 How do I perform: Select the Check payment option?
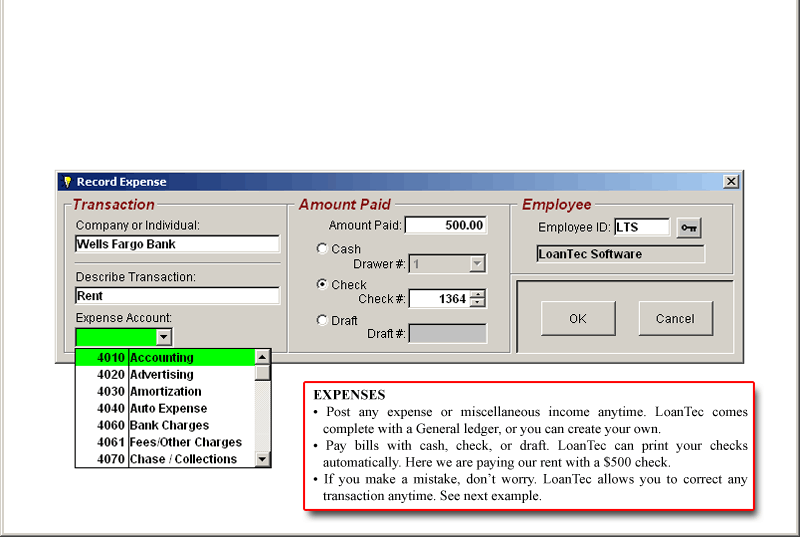click(x=322, y=284)
